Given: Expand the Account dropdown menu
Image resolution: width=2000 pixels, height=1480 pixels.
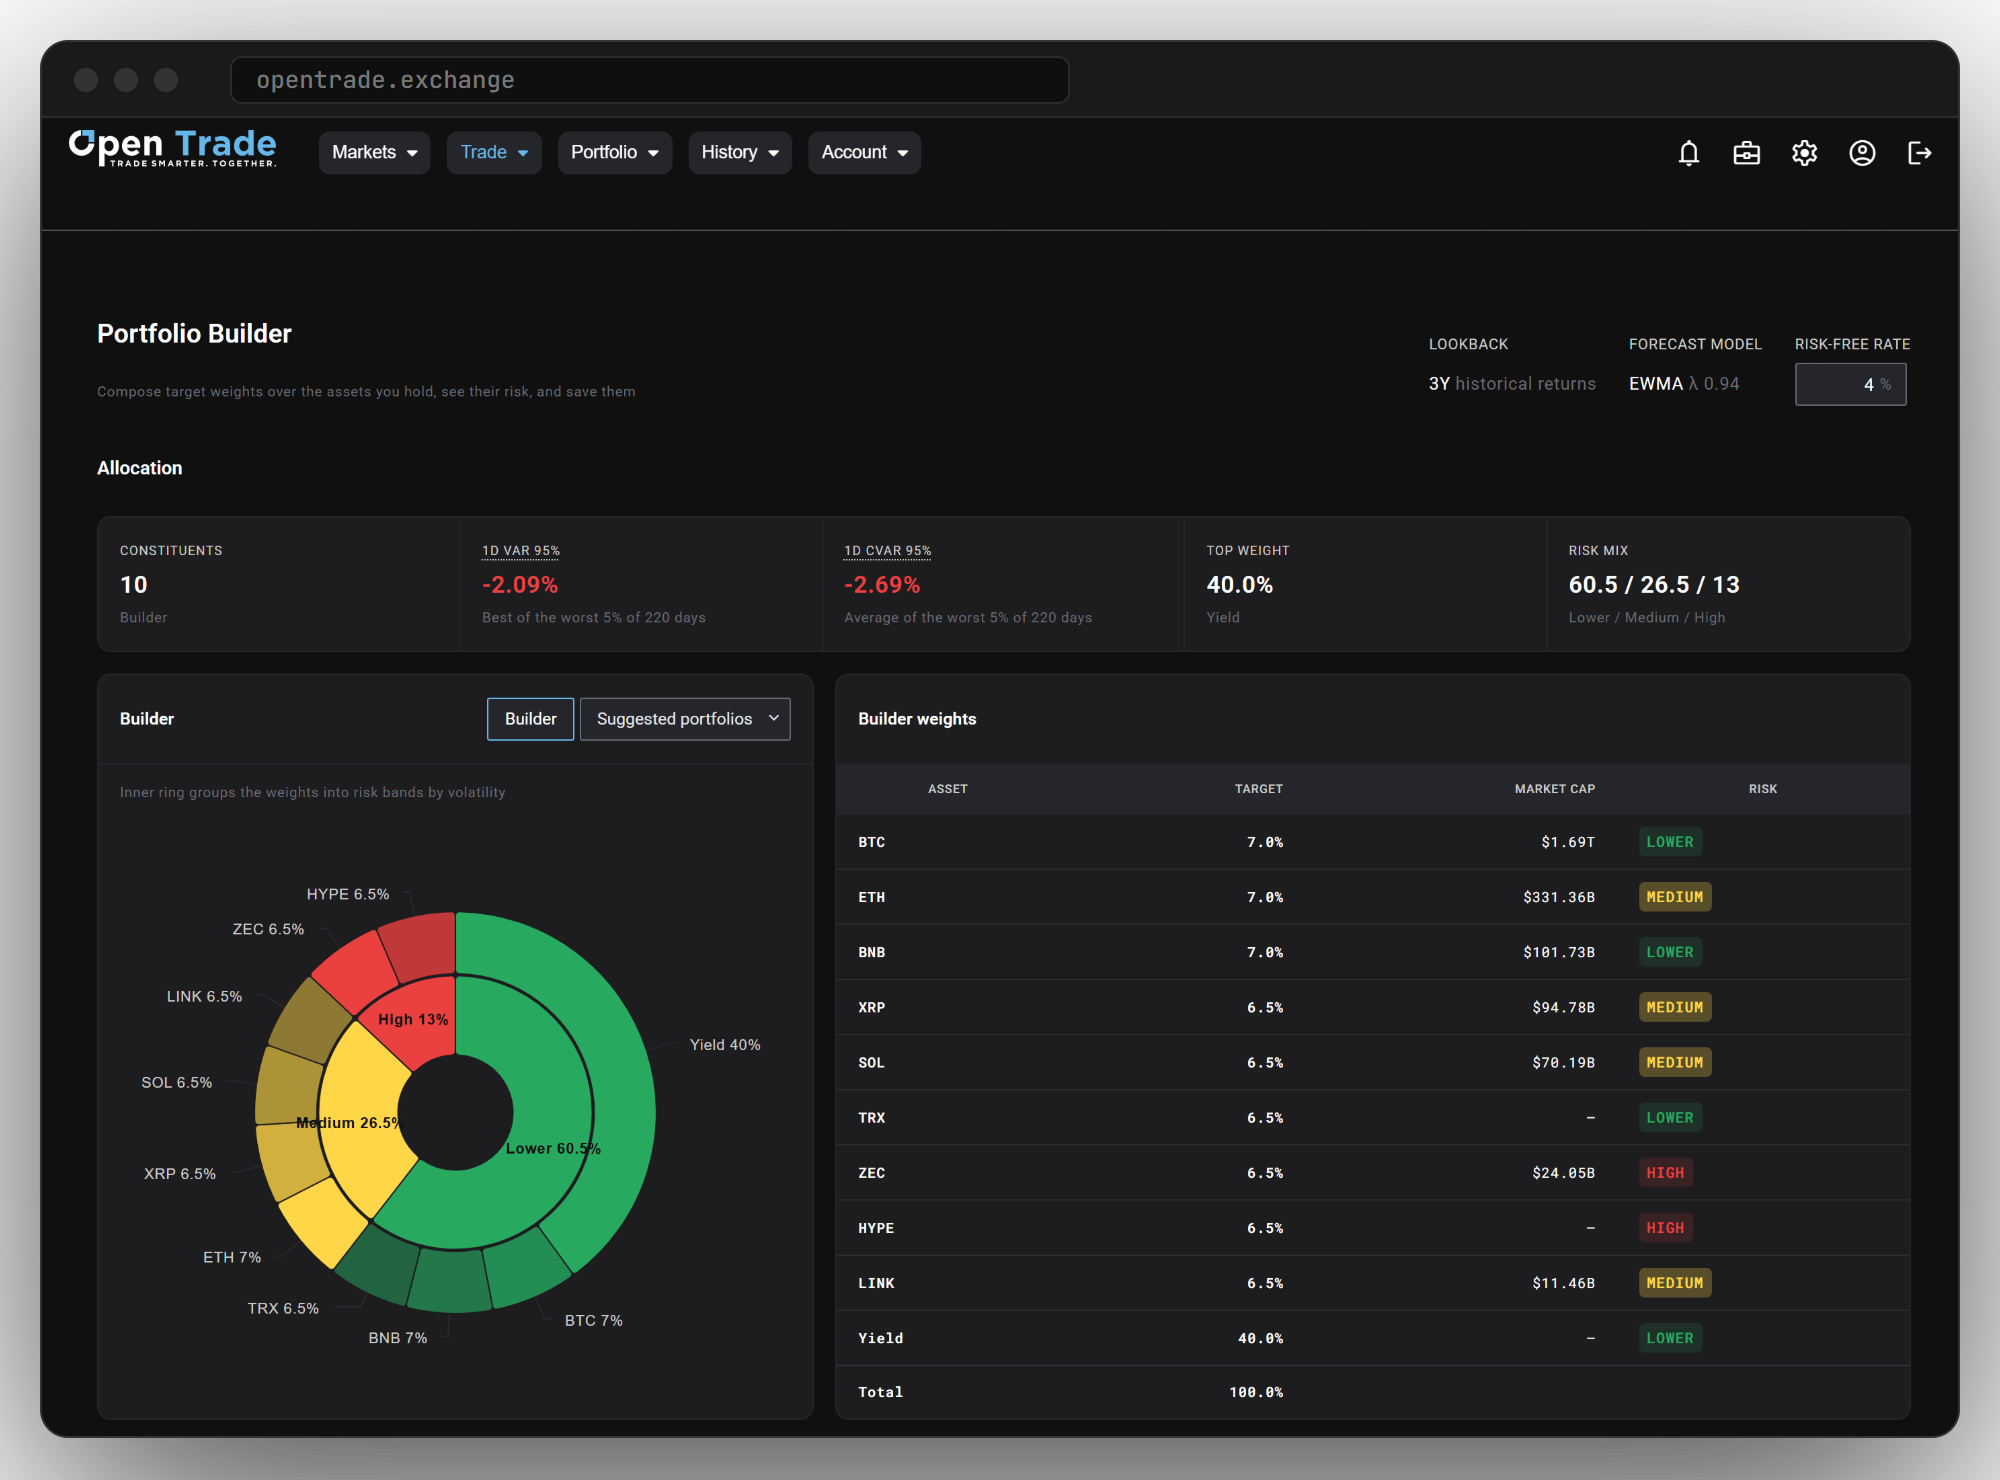Looking at the screenshot, I should [865, 153].
